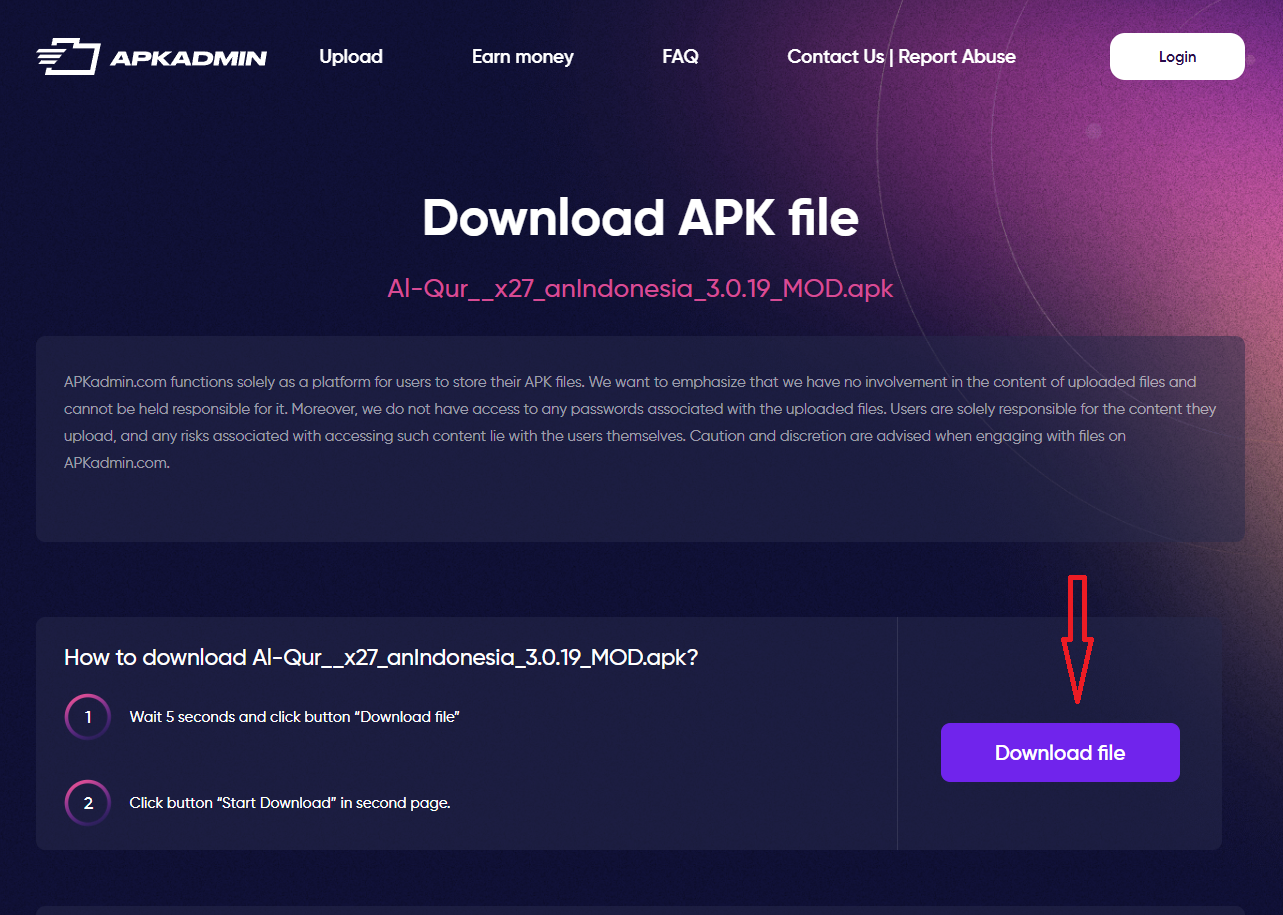Click the Login button
Screen dimensions: 1283x915
click(1177, 57)
